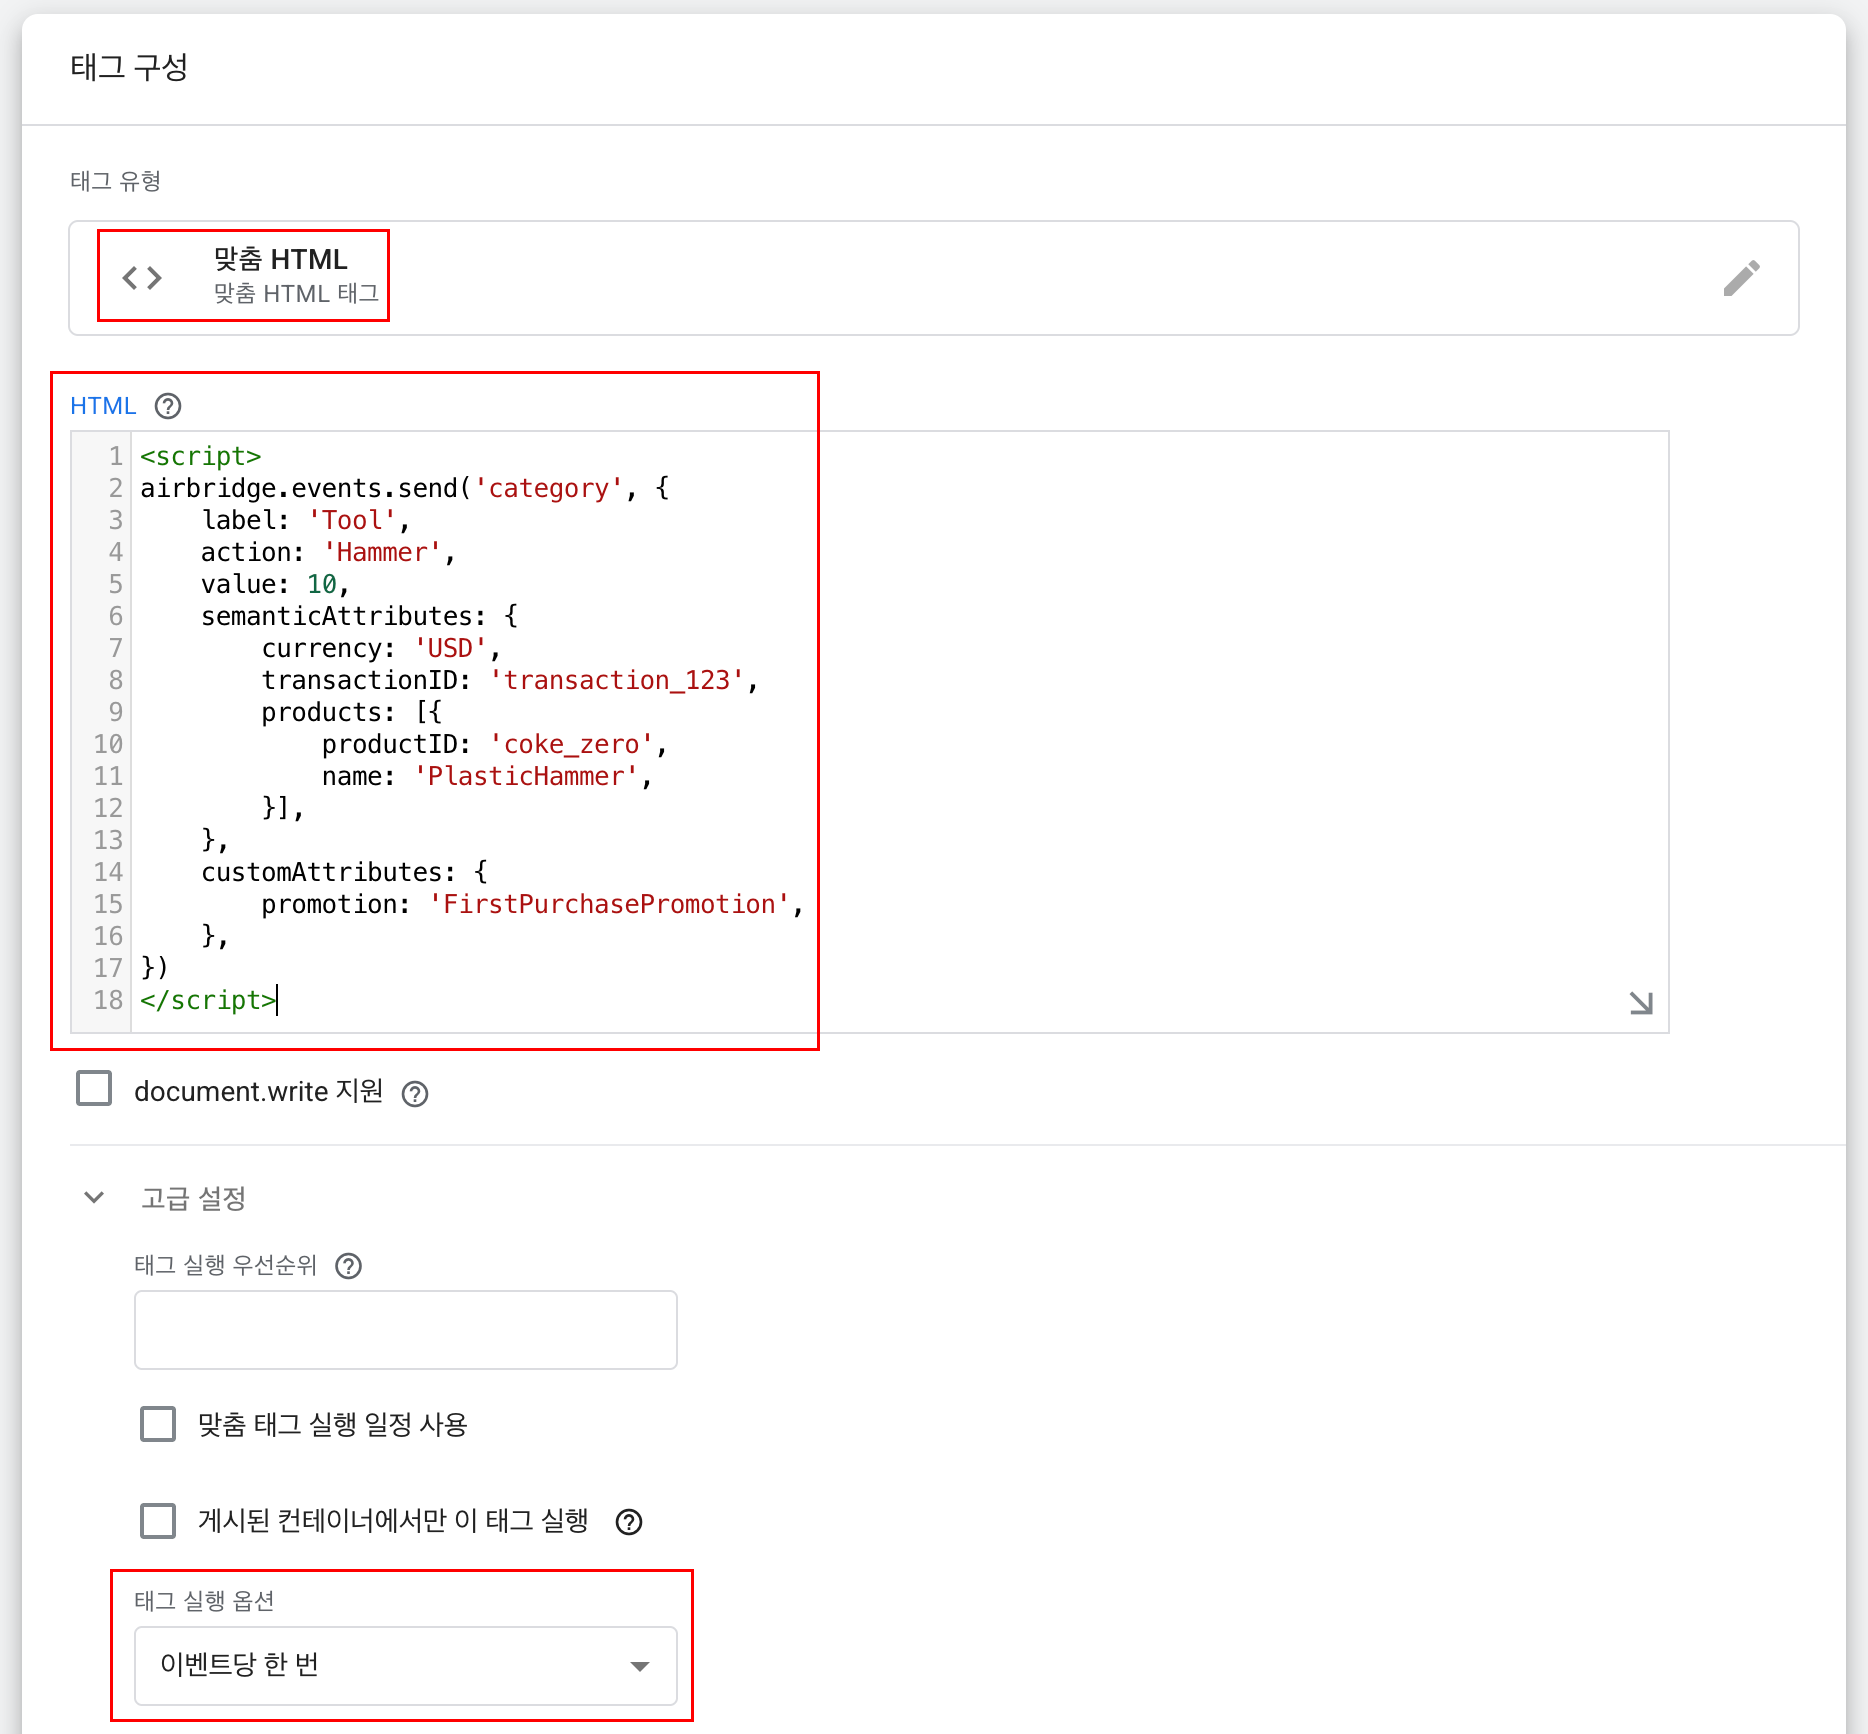Click the promotion: 'FirstPurchasePromotion' code line
Image resolution: width=1868 pixels, height=1734 pixels.
tap(533, 904)
